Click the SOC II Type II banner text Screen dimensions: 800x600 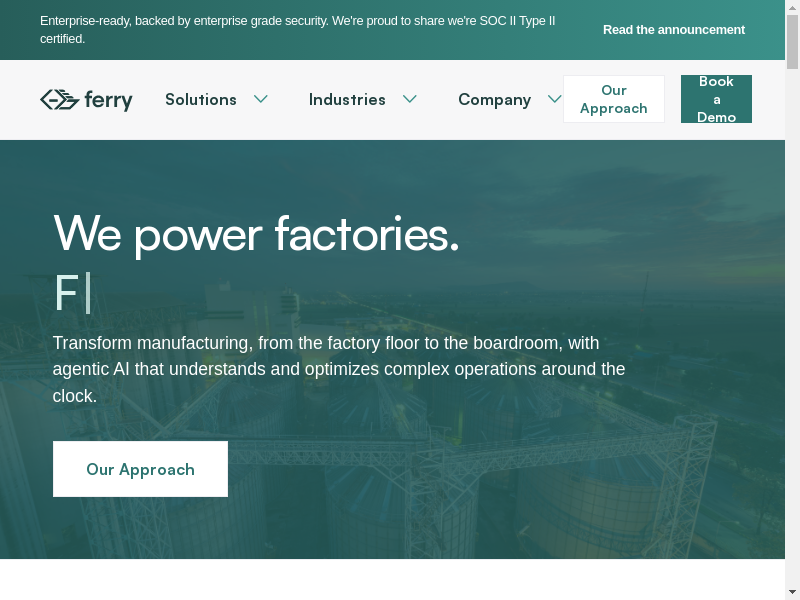point(297,30)
